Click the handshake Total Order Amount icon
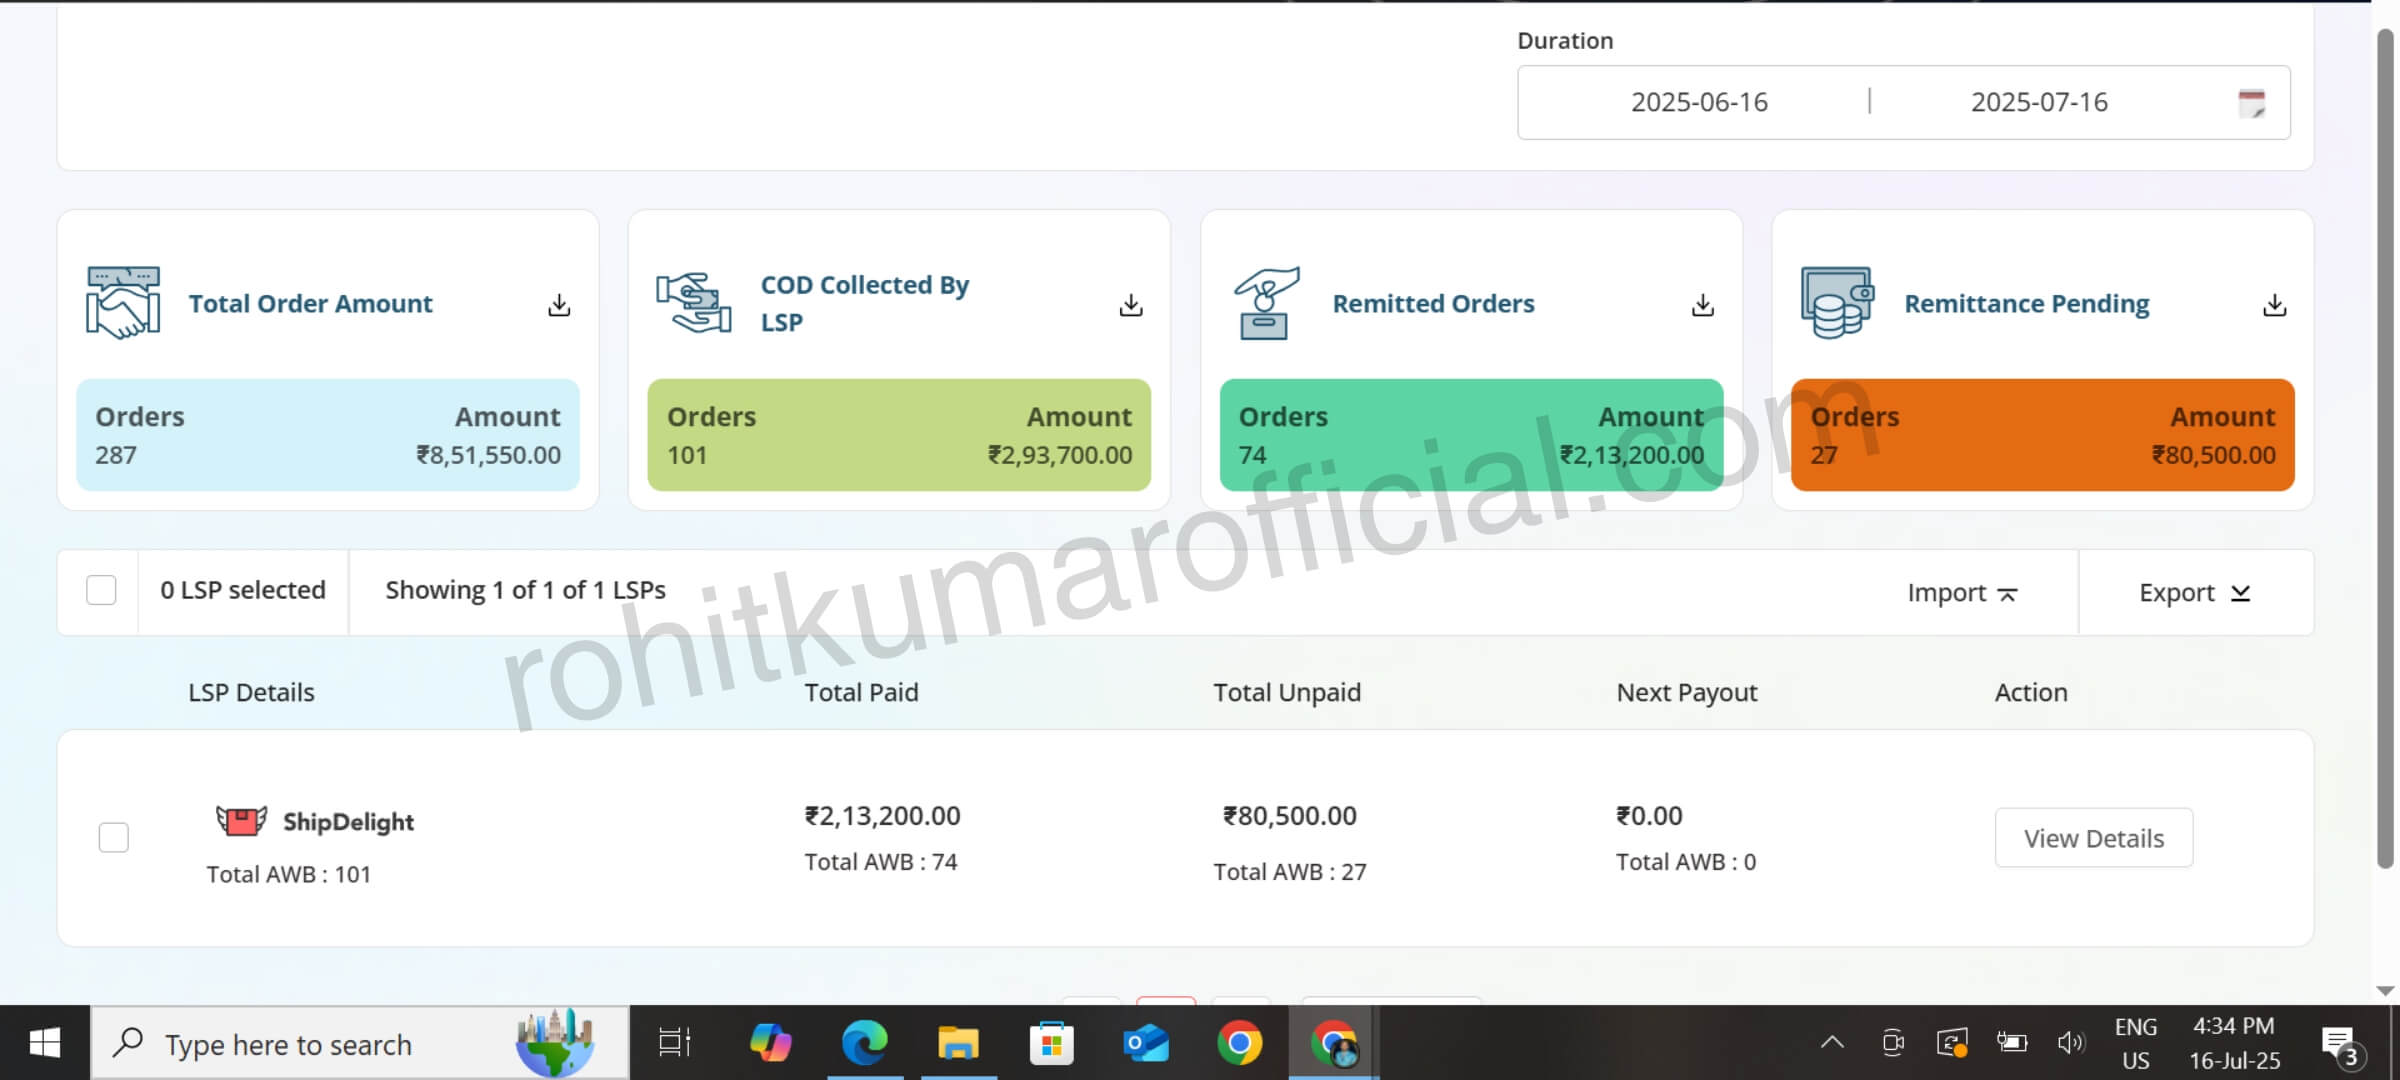The image size is (2400, 1080). click(x=123, y=303)
